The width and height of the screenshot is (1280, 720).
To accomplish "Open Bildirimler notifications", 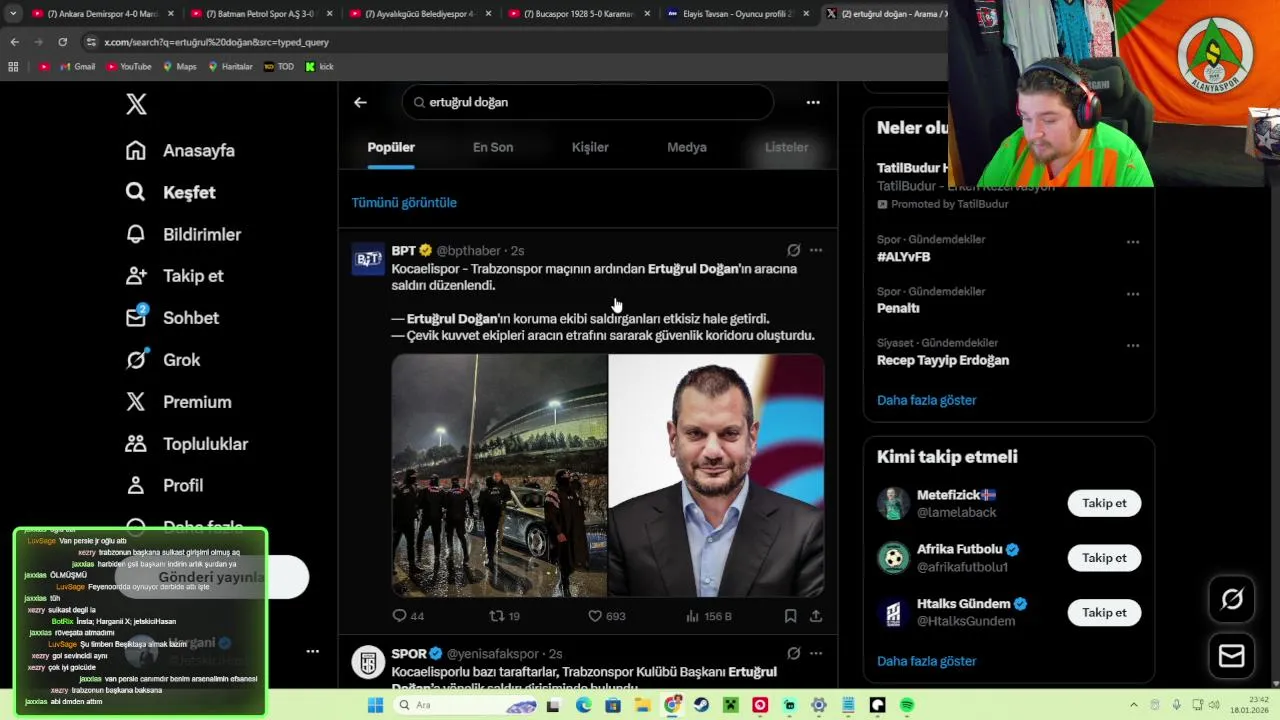I will tap(183, 234).
